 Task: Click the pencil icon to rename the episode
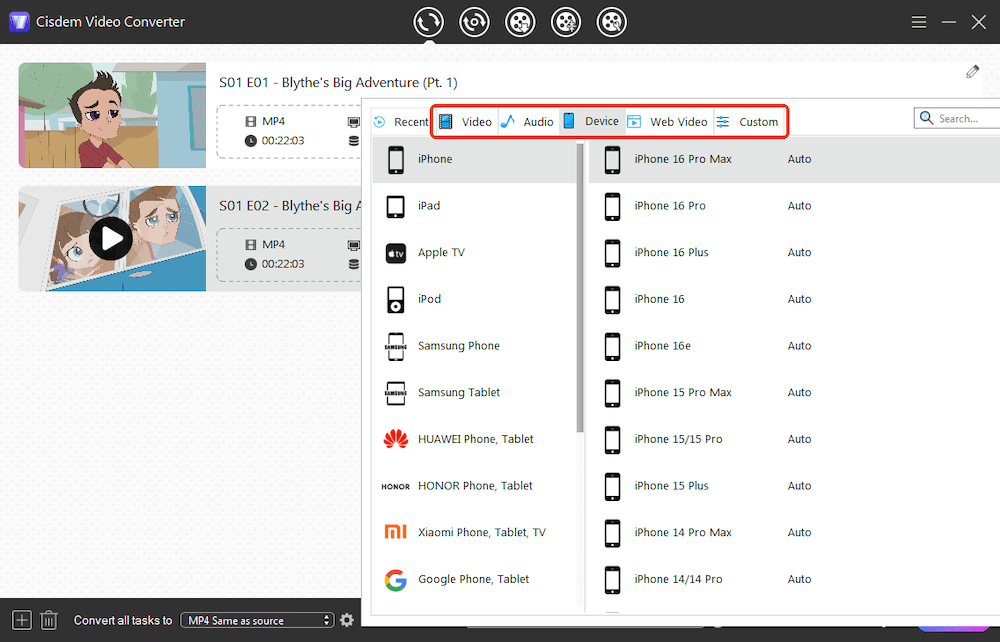972,71
